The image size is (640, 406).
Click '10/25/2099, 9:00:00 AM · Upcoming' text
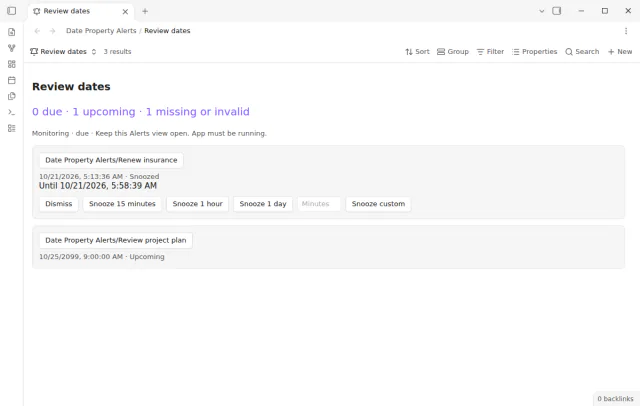click(102, 257)
